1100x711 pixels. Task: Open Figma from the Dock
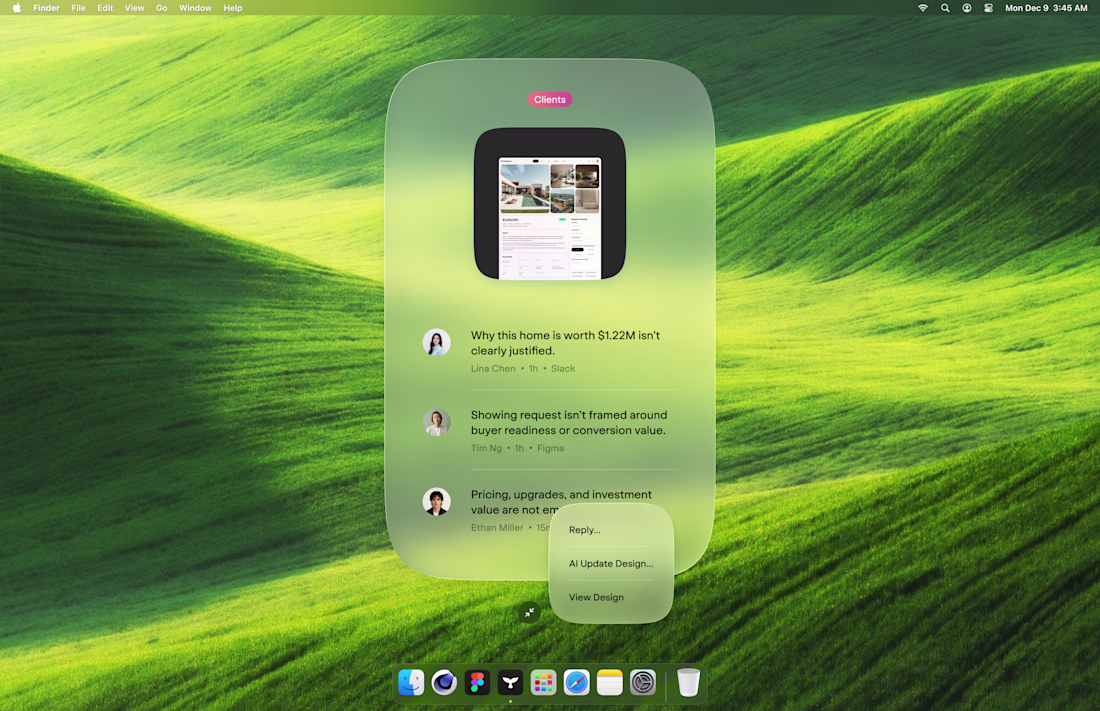click(477, 682)
